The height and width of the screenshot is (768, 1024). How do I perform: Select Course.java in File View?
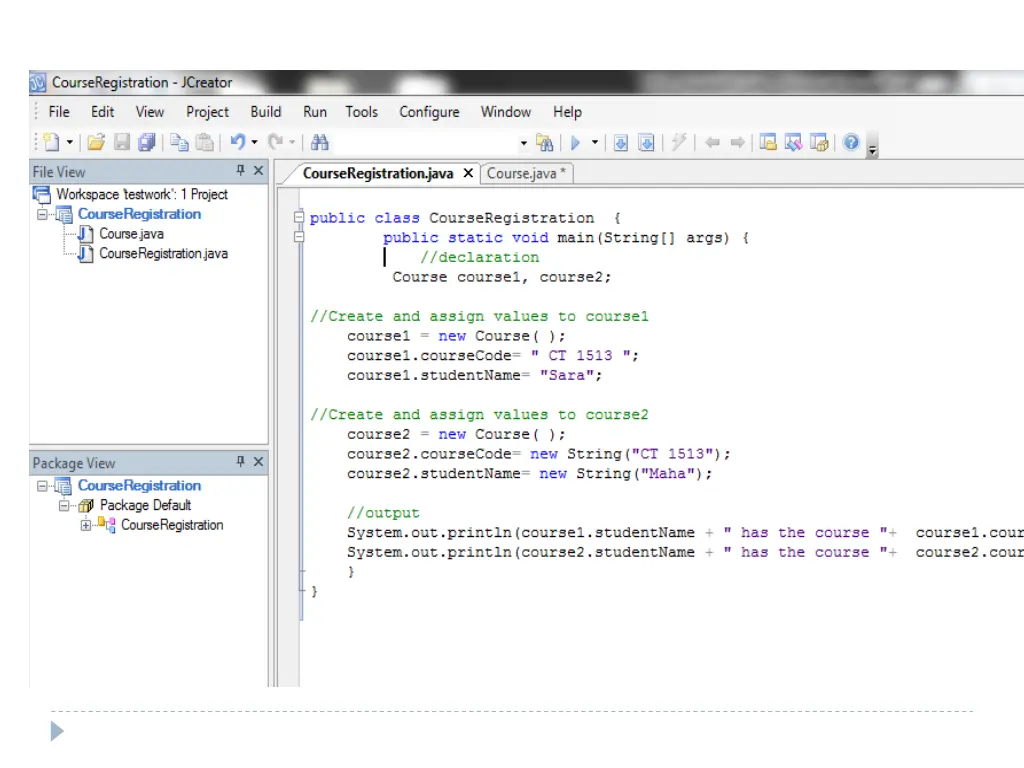131,234
